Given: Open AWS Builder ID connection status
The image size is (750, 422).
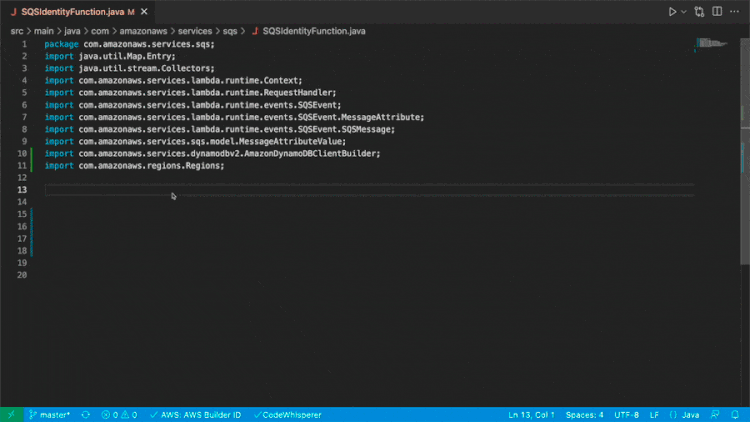Looking at the screenshot, I should pos(195,415).
